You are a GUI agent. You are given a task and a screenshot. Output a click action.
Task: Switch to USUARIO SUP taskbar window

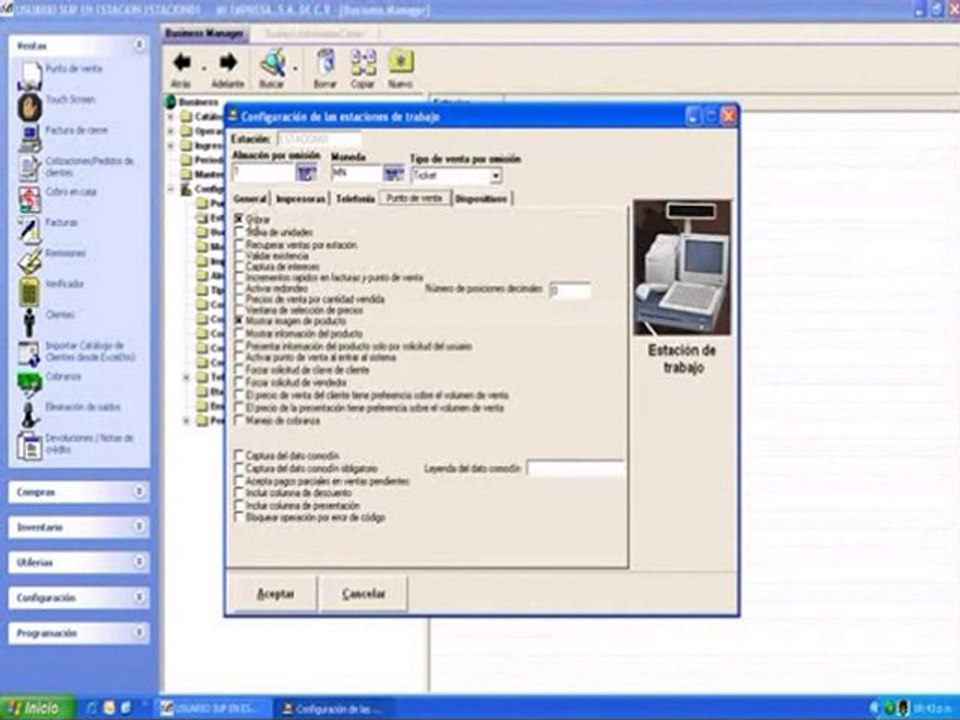coord(213,709)
